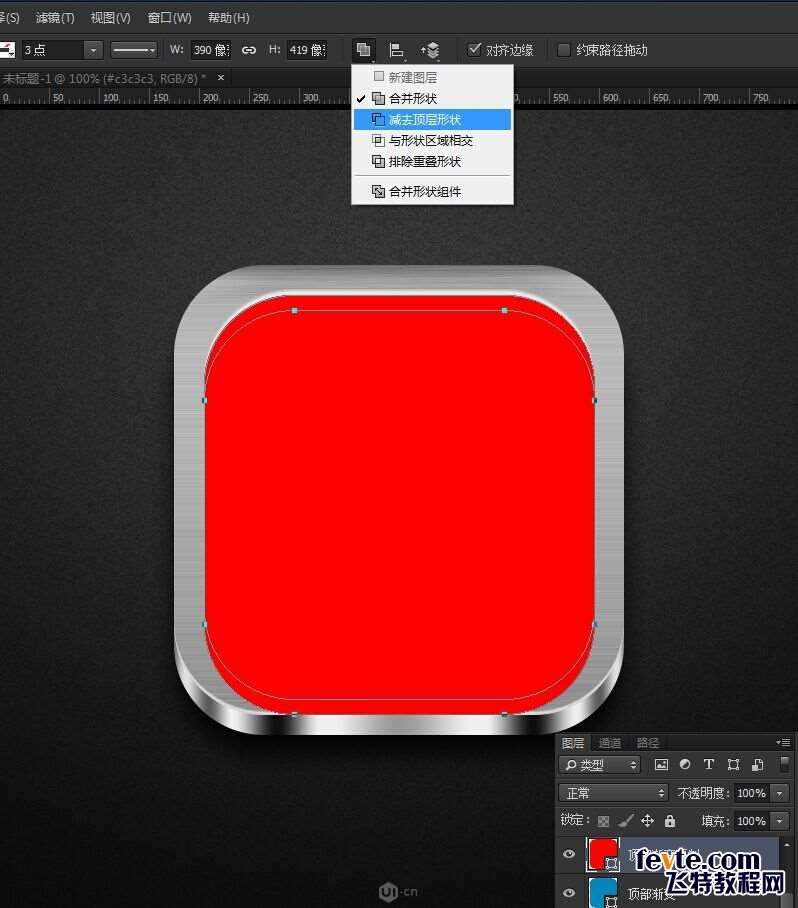Filter layers by pixel image icon

click(x=661, y=764)
